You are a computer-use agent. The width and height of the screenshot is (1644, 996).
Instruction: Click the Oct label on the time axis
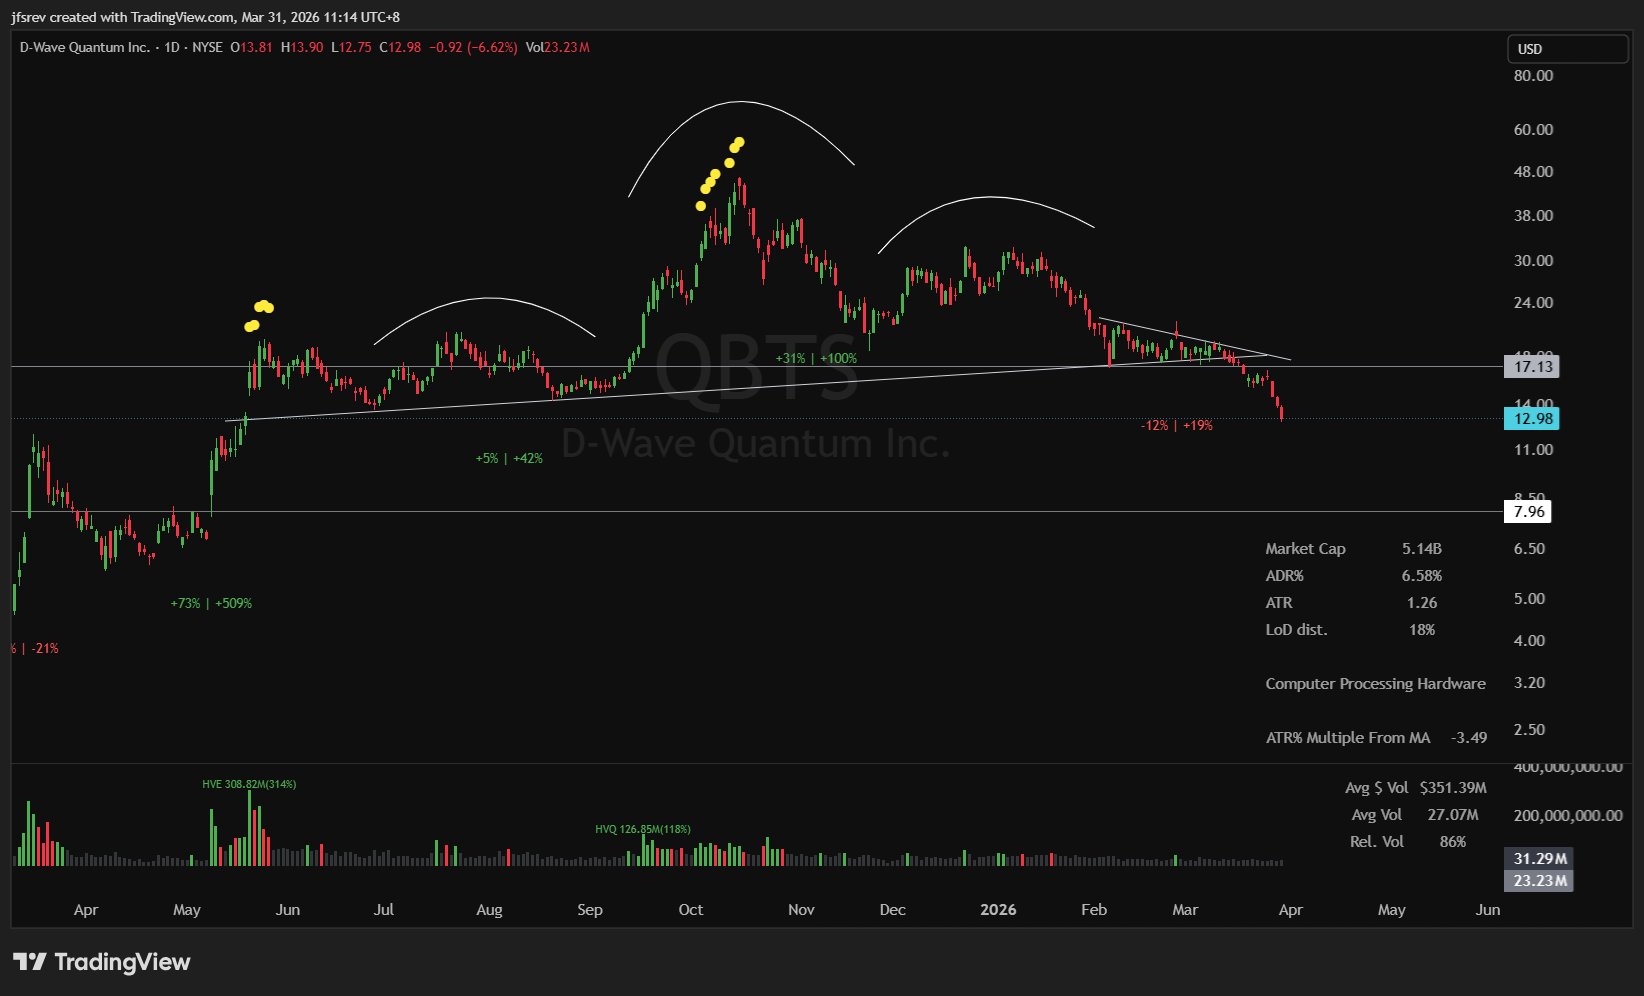click(x=690, y=910)
